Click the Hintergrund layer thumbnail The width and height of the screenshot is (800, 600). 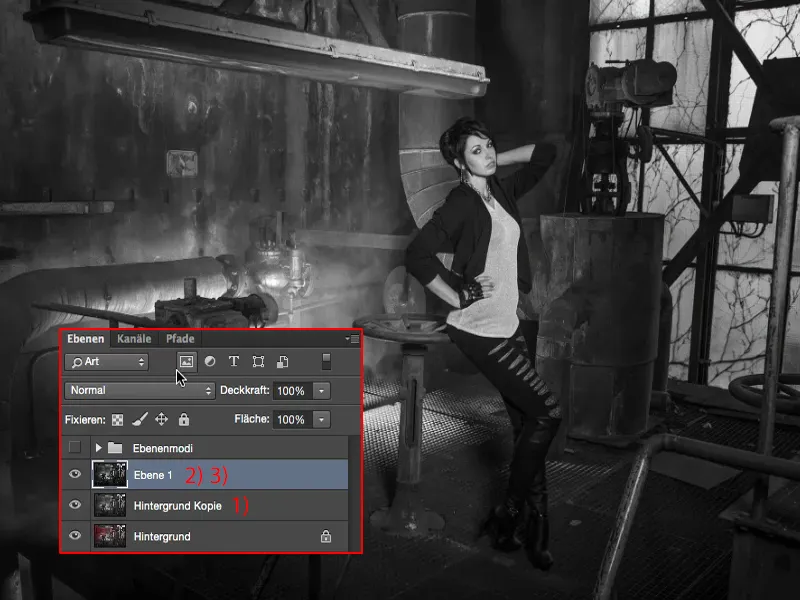point(110,536)
